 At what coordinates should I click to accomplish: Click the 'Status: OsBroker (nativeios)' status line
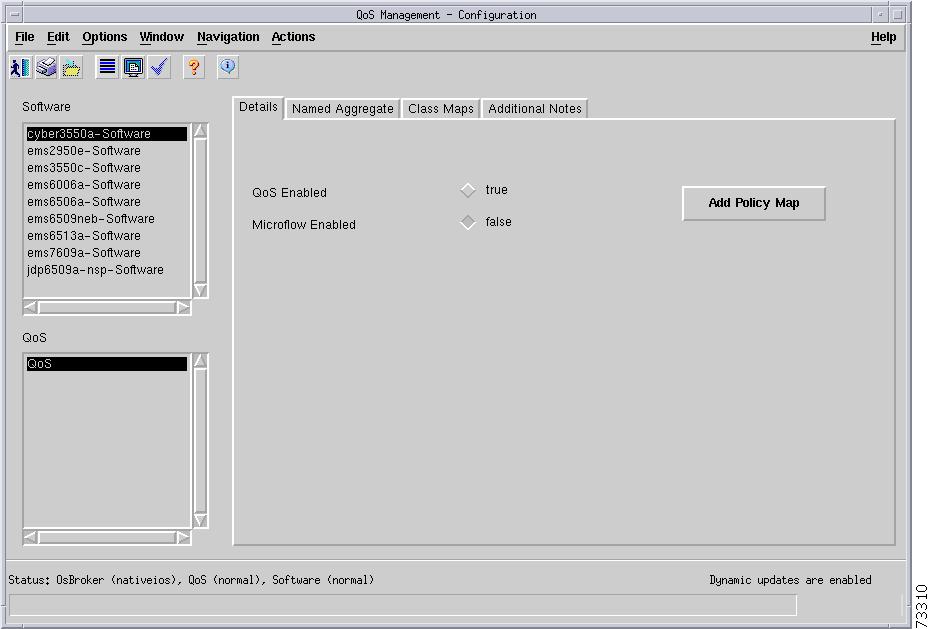pos(191,580)
